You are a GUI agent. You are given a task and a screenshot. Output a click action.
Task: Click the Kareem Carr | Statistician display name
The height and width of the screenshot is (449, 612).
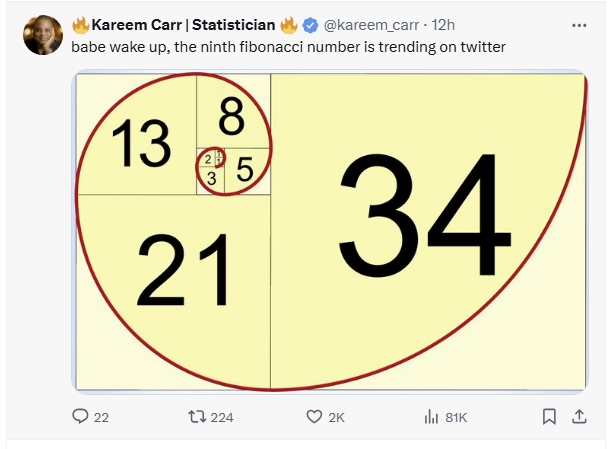click(x=183, y=25)
